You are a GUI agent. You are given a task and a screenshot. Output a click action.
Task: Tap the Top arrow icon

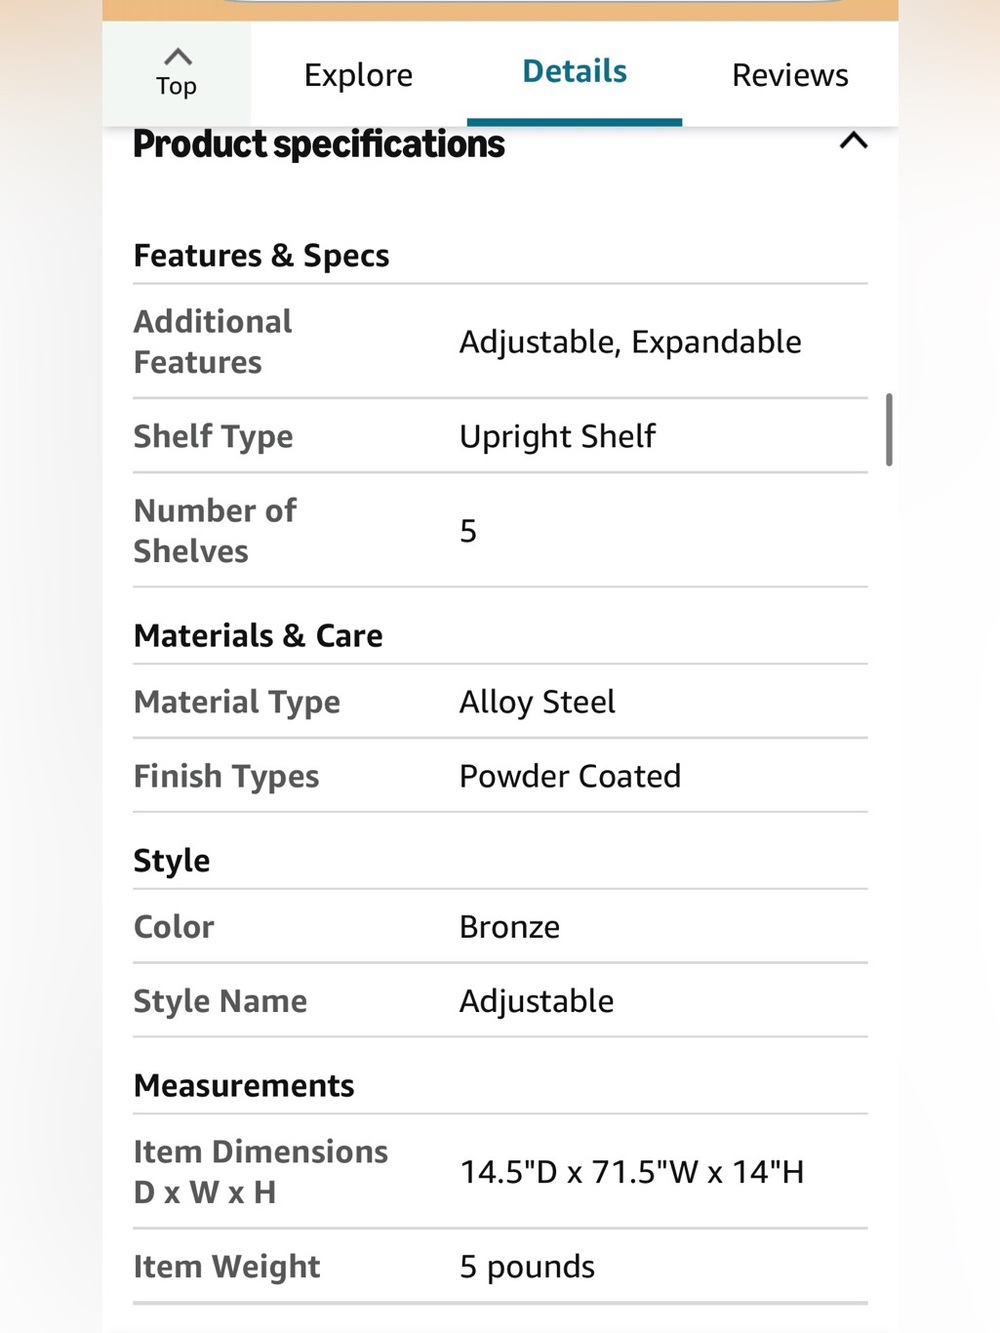pyautogui.click(x=177, y=57)
